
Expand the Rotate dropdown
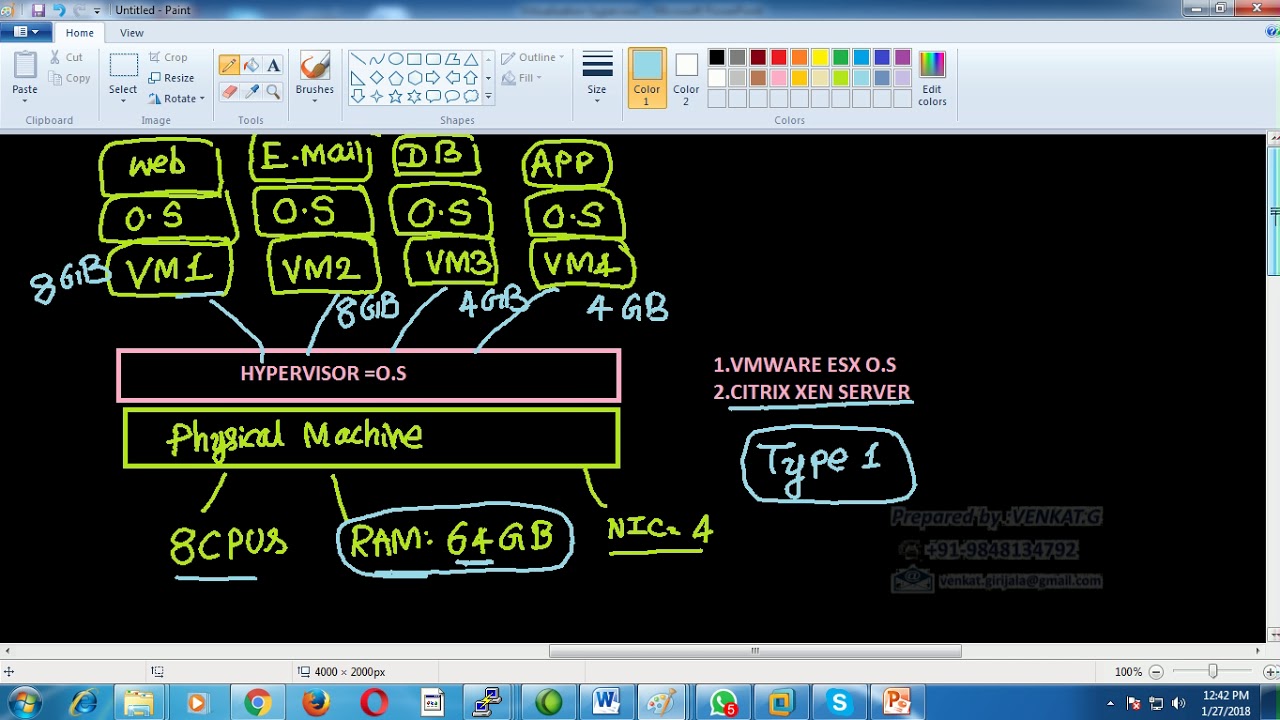click(201, 99)
